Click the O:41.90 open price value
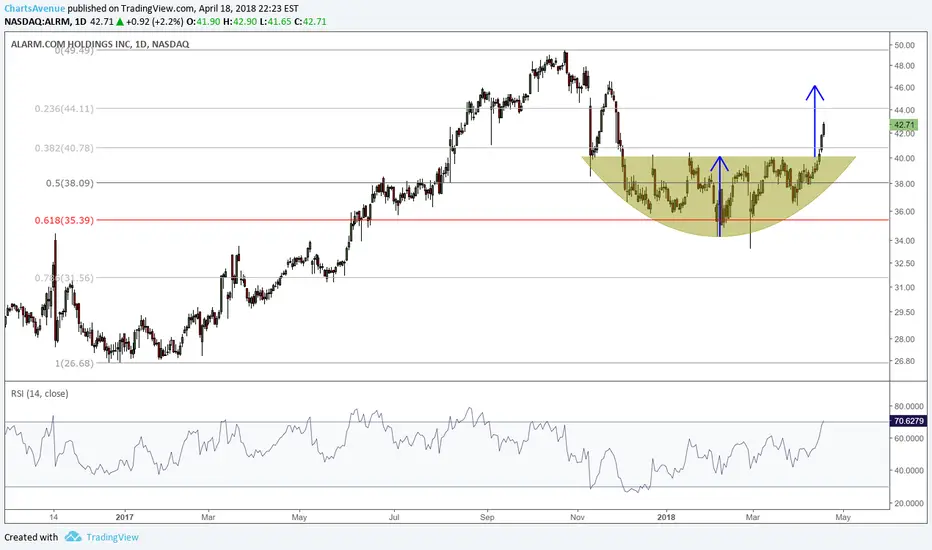Viewport: 932px width, 550px height. [x=204, y=21]
